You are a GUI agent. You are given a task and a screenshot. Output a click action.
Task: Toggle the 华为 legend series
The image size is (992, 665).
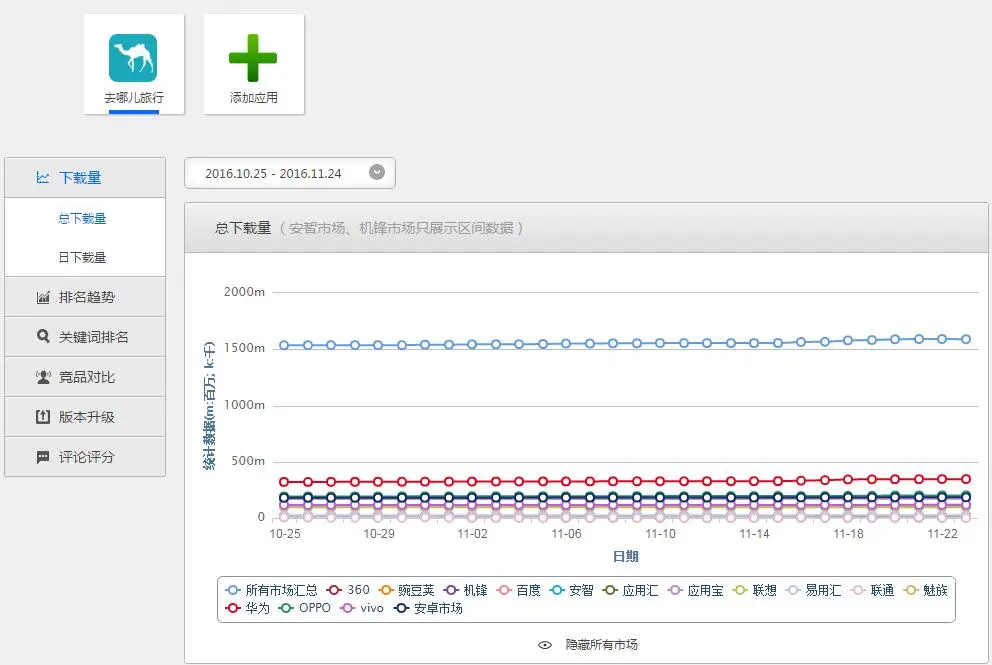pos(247,608)
